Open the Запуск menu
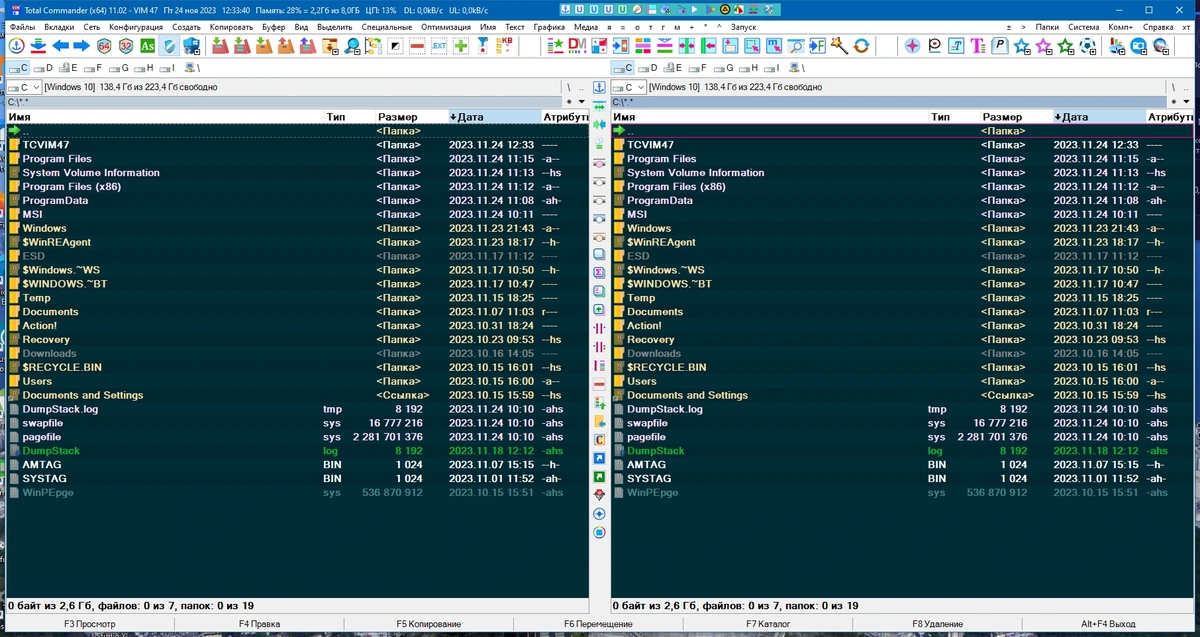The width and height of the screenshot is (1200, 637). pyautogui.click(x=744, y=27)
